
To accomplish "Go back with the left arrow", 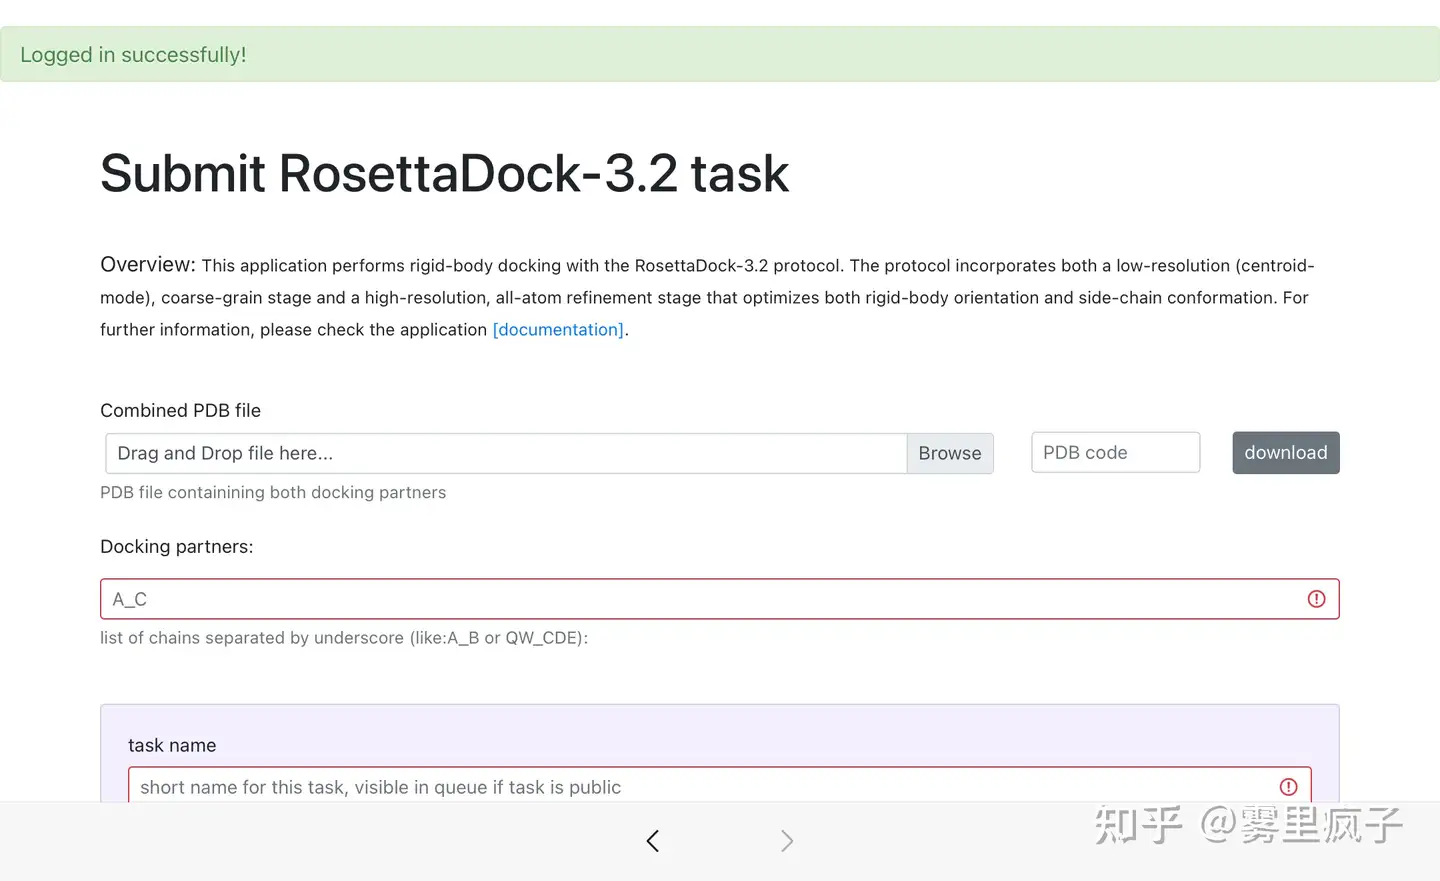I will coord(653,841).
